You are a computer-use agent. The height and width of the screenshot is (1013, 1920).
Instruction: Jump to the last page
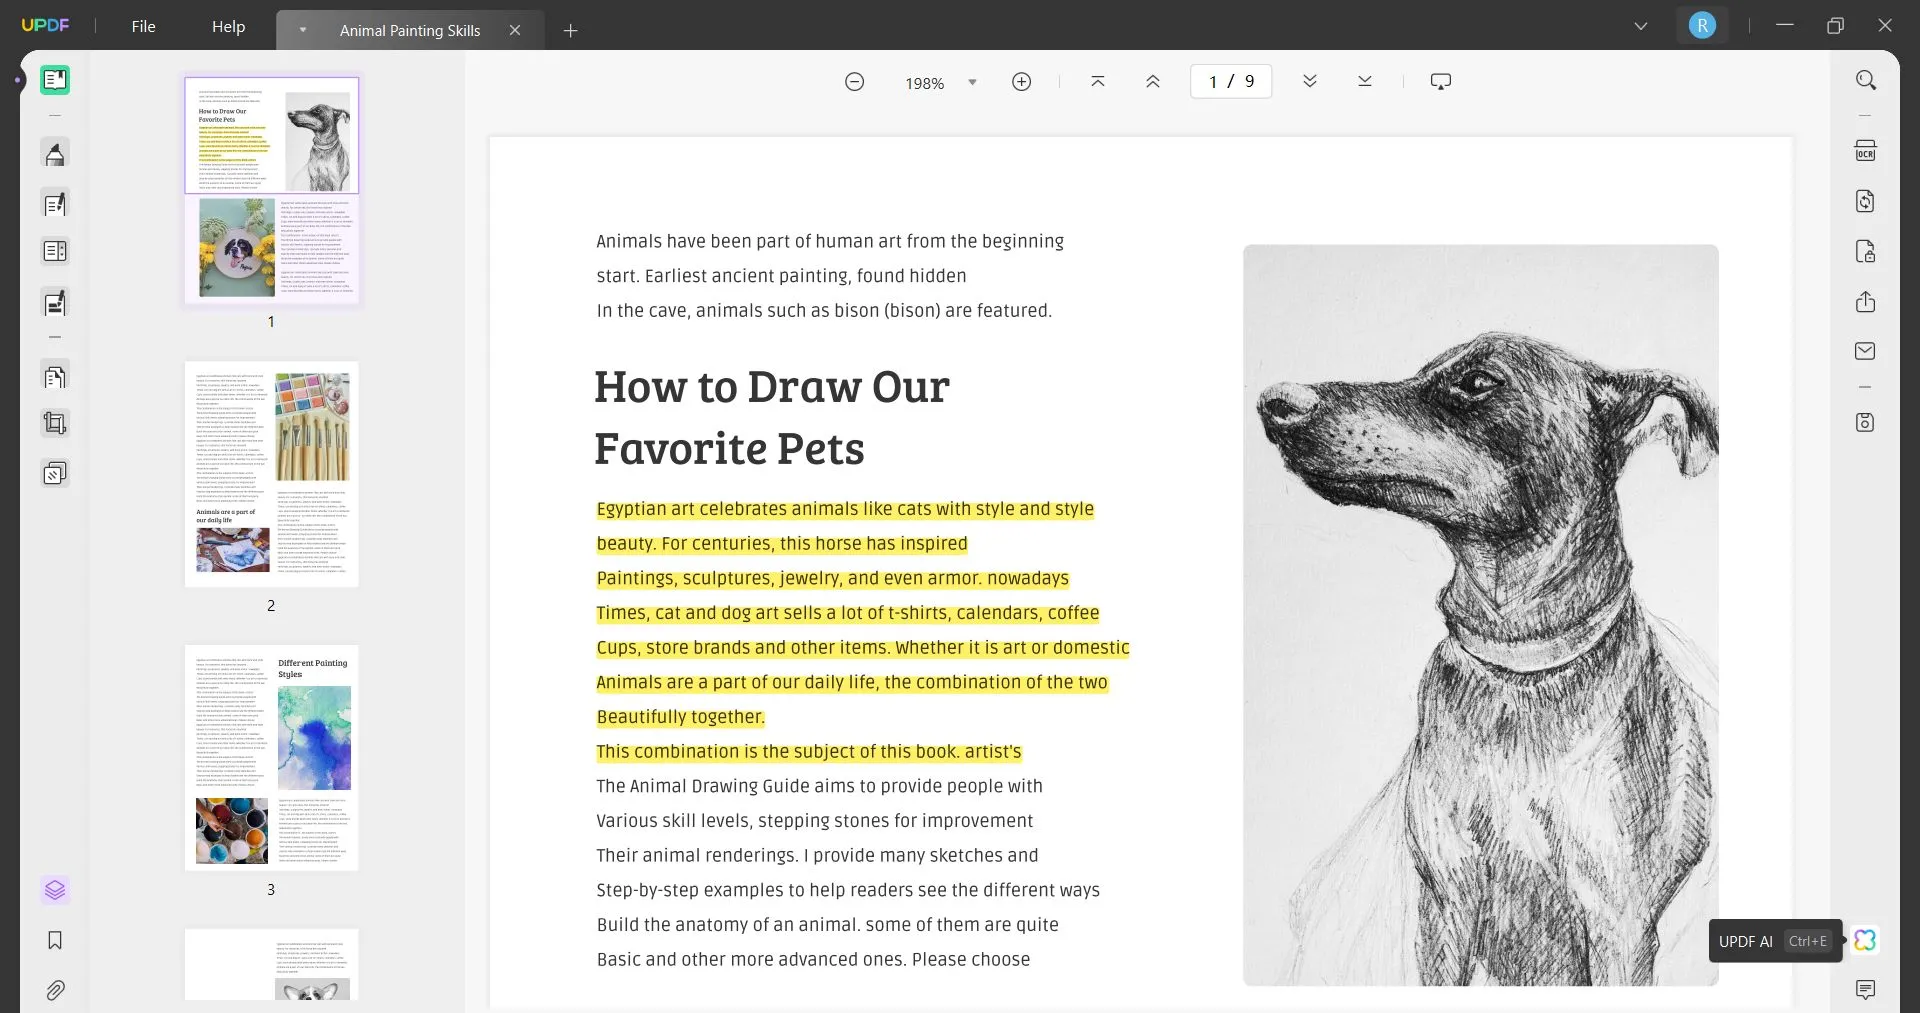tap(1364, 82)
